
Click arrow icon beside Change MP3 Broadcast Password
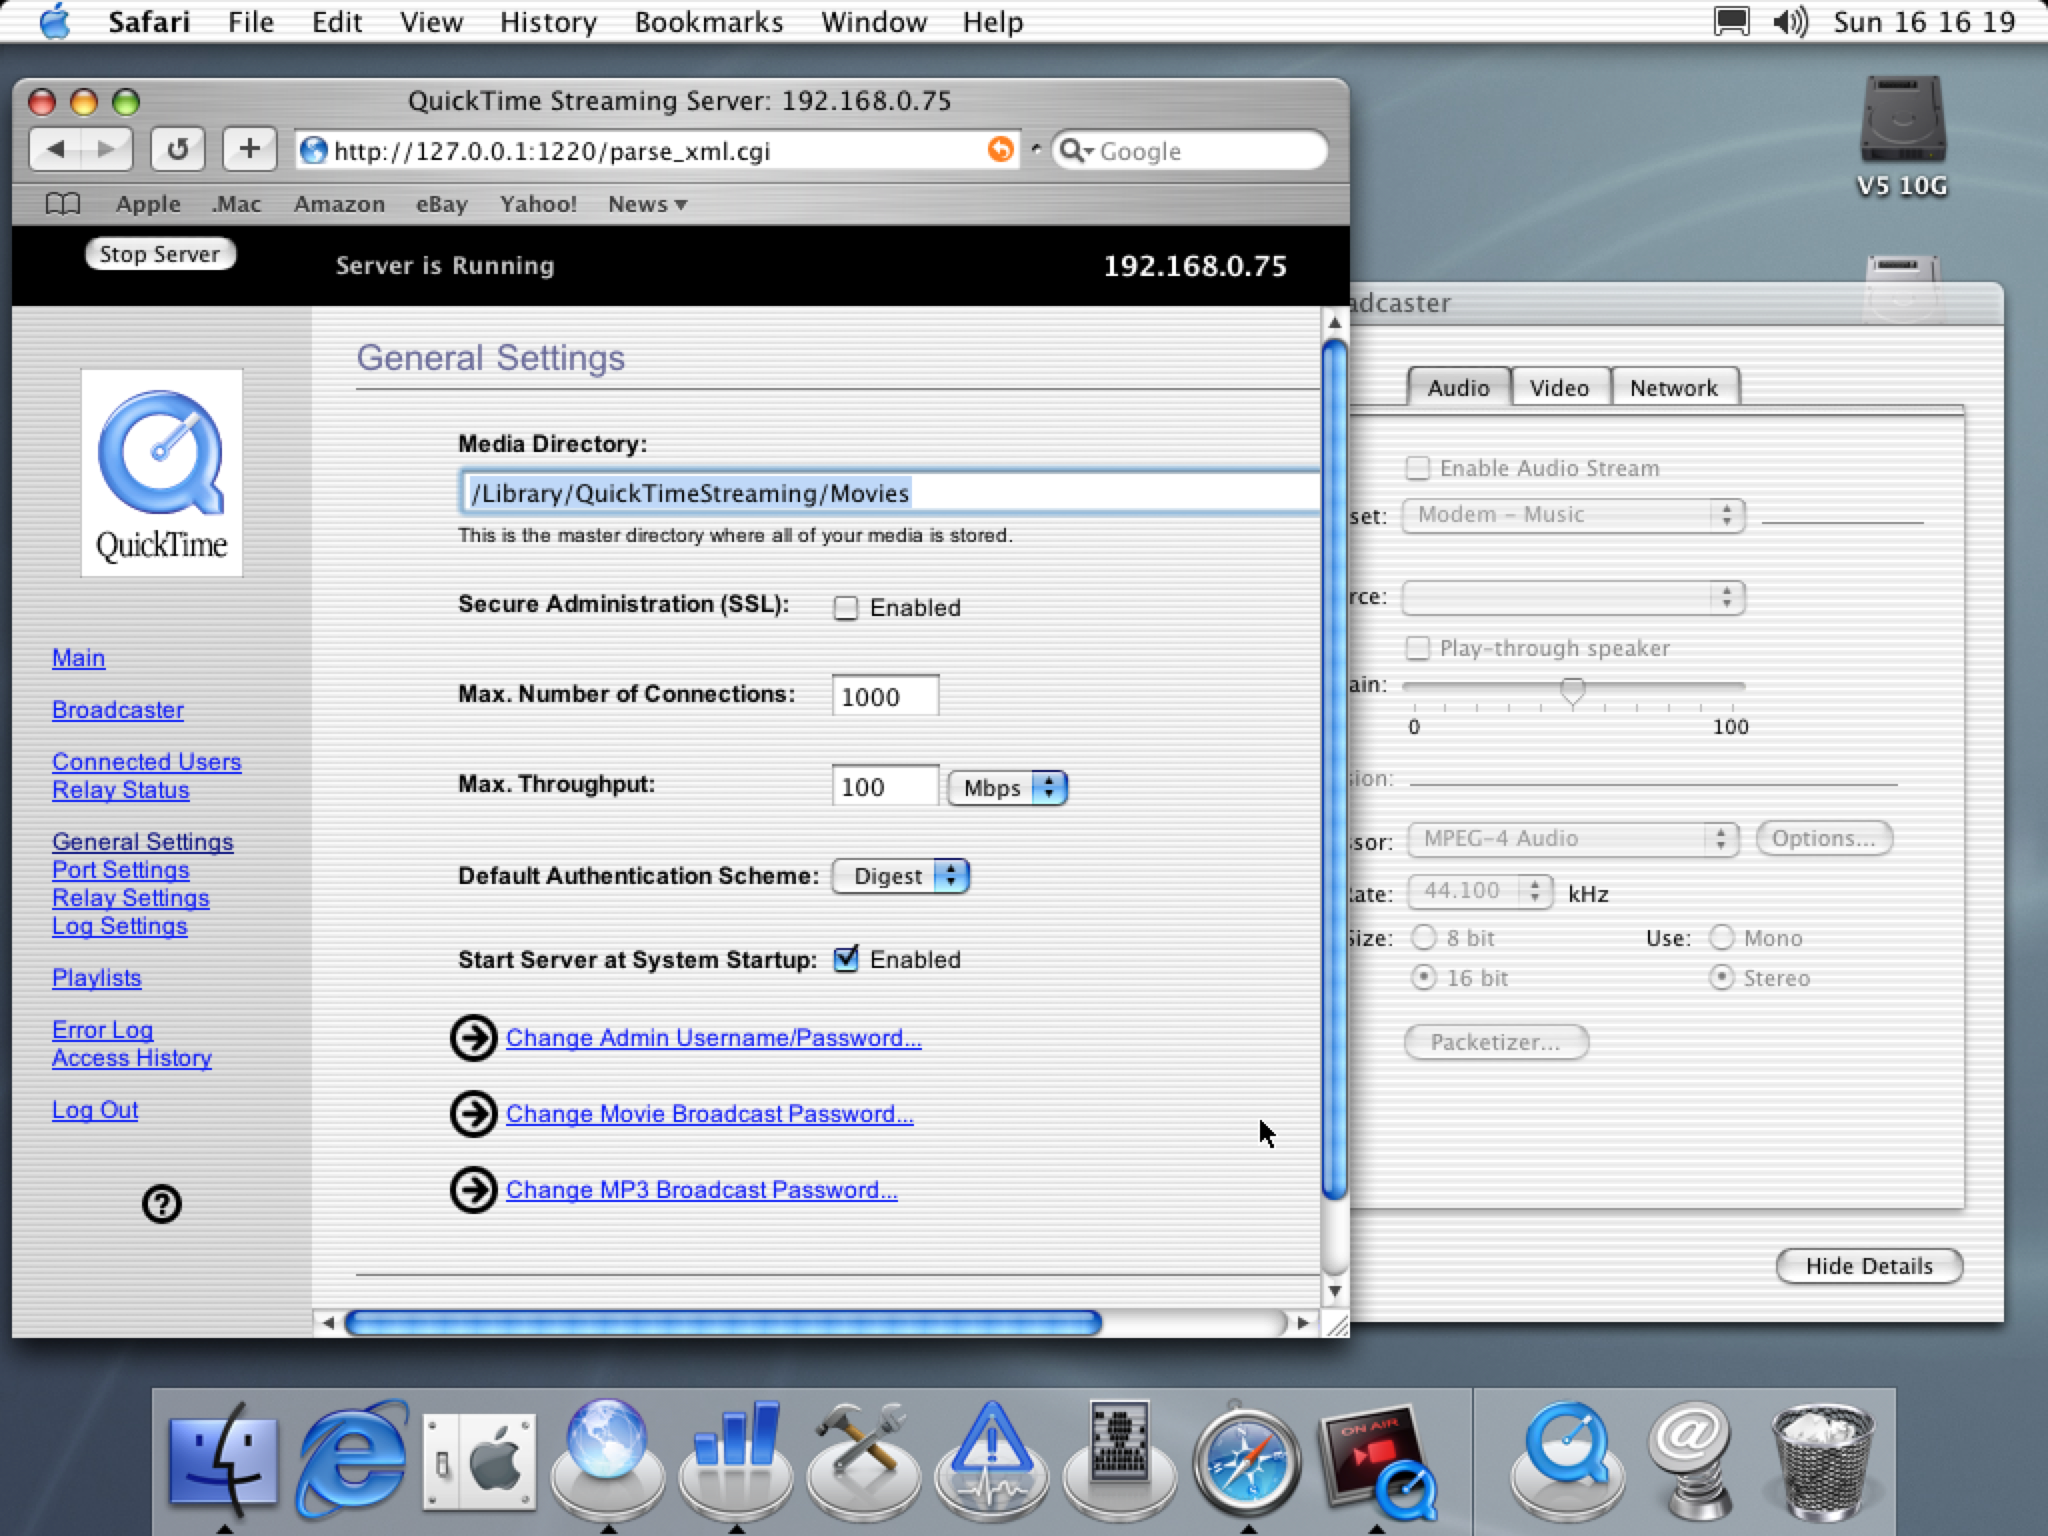(x=473, y=1190)
